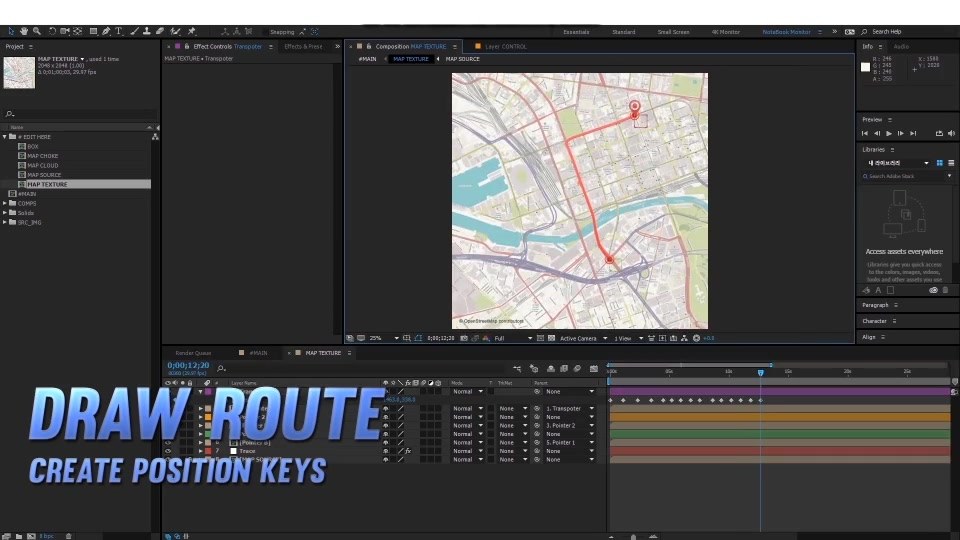Select the Rotation tool

point(52,31)
